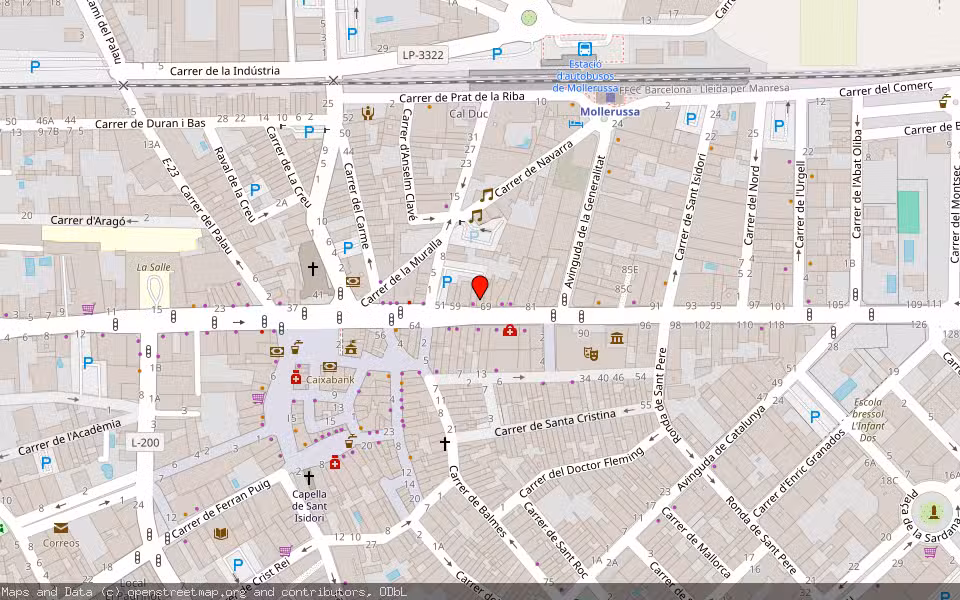Click the Carrer d'Anselm Clavé label
Screen dimensions: 960x600
pos(409,164)
